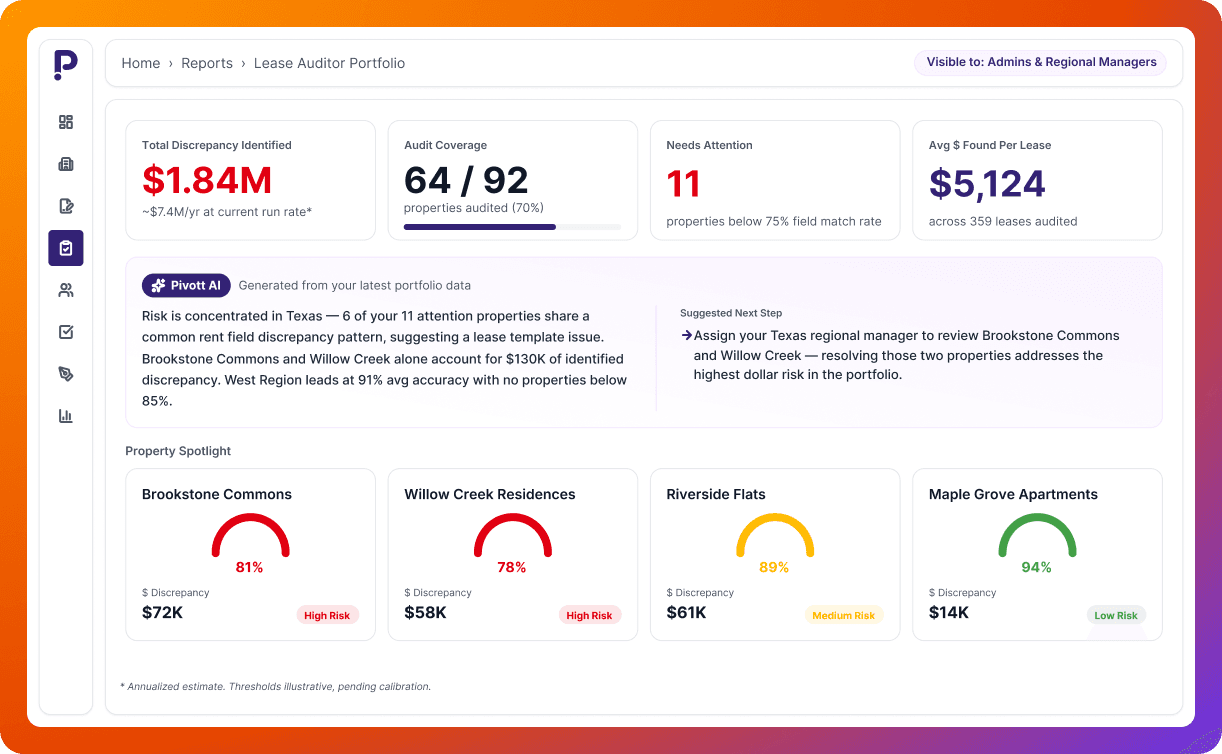Image resolution: width=1222 pixels, height=754 pixels.
Task: Click the Pivott P logo
Action: 65,65
